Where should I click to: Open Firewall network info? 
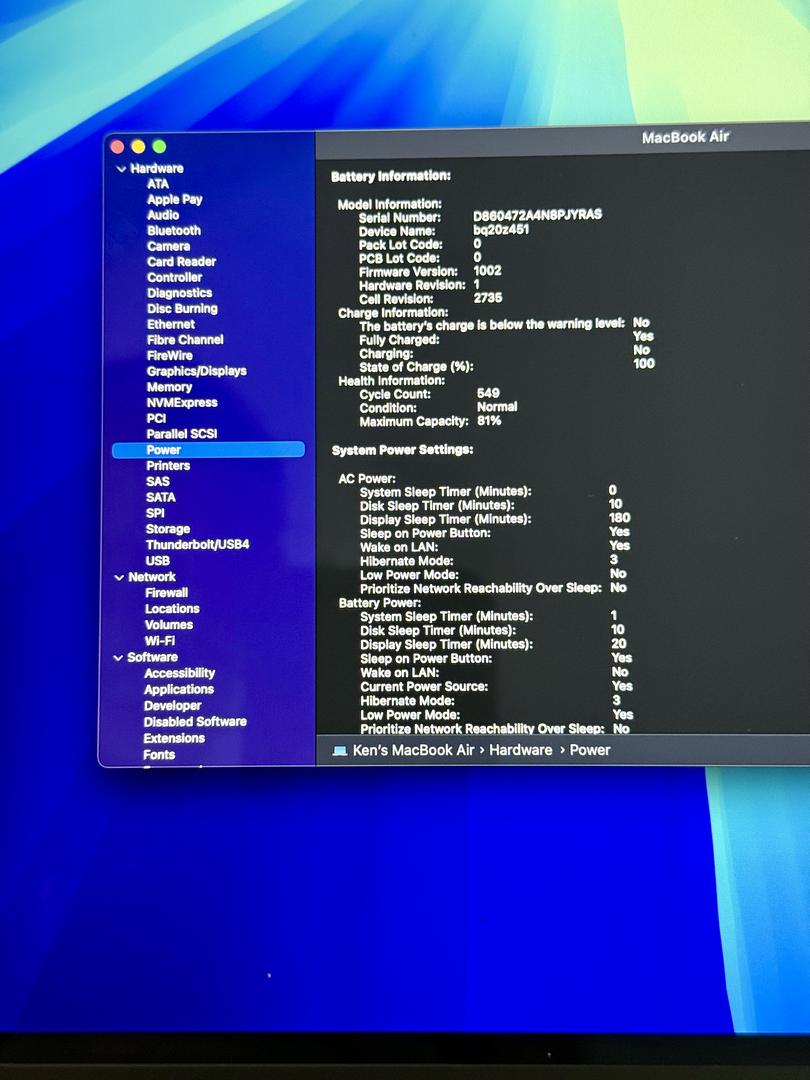[166, 593]
